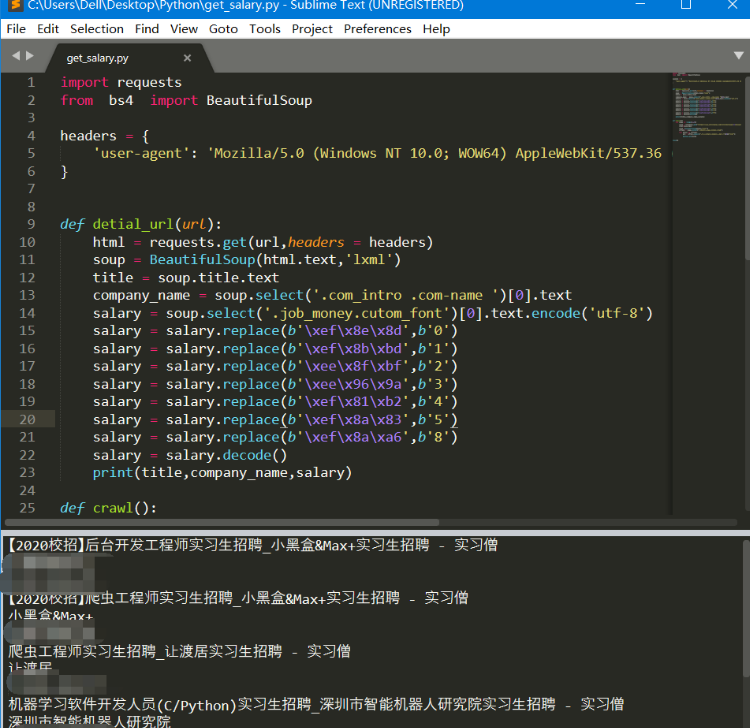Click the editor horizontal scrollbar
The height and width of the screenshot is (728, 750).
[221, 523]
